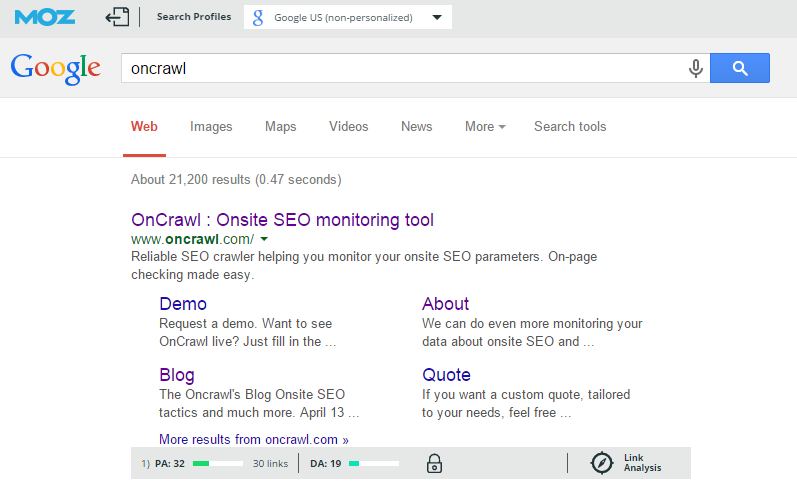Switch to the Videos tab
The image size is (797, 495).
coord(348,126)
